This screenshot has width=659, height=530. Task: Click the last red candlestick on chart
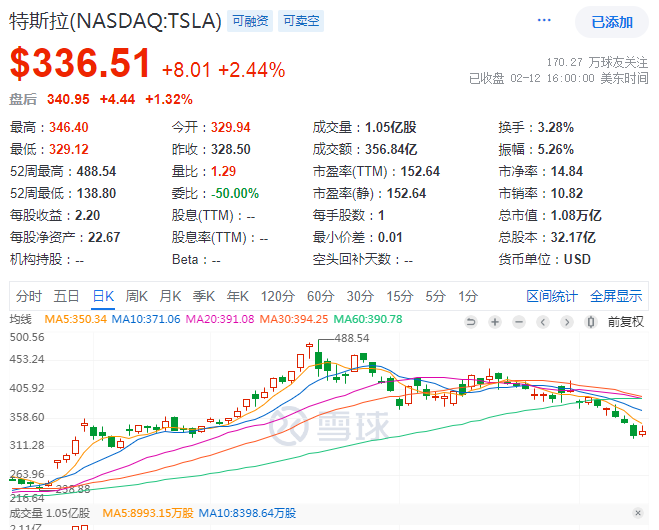(643, 432)
